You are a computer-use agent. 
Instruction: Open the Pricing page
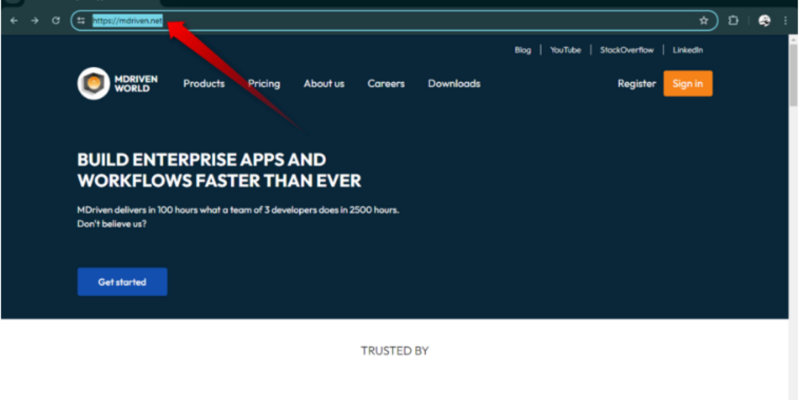(264, 83)
